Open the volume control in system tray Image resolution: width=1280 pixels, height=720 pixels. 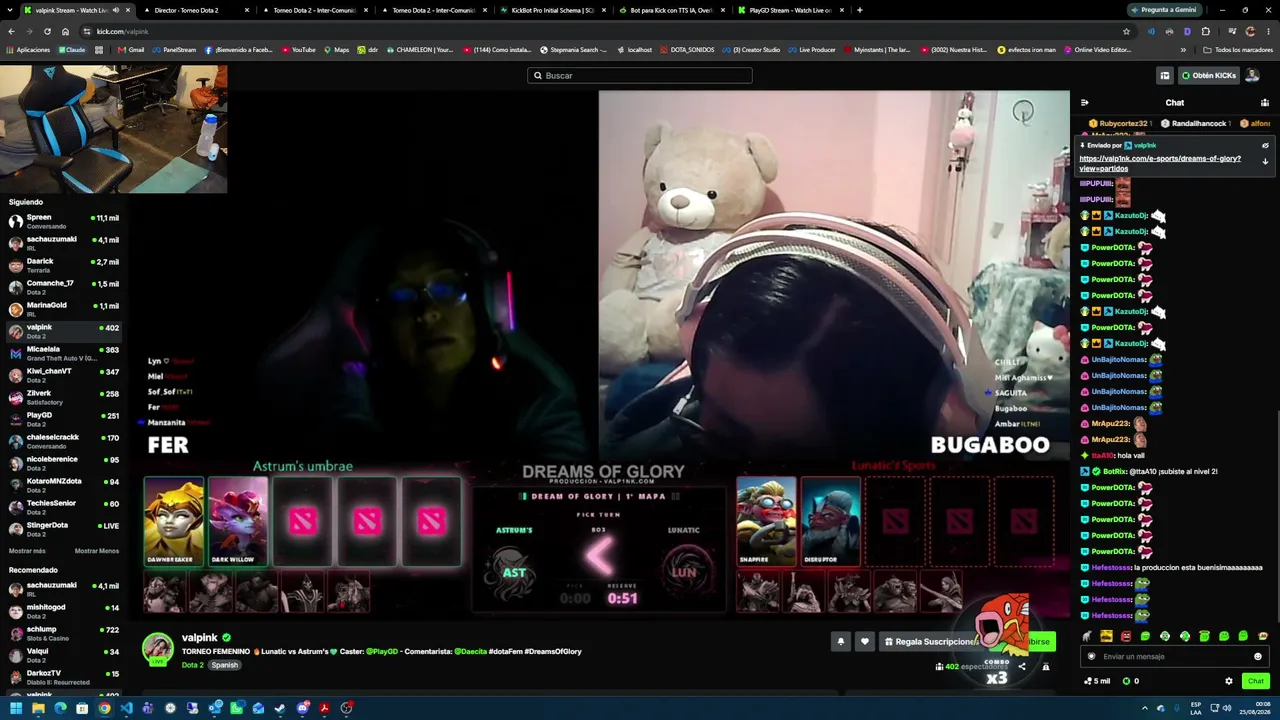pos(1227,708)
